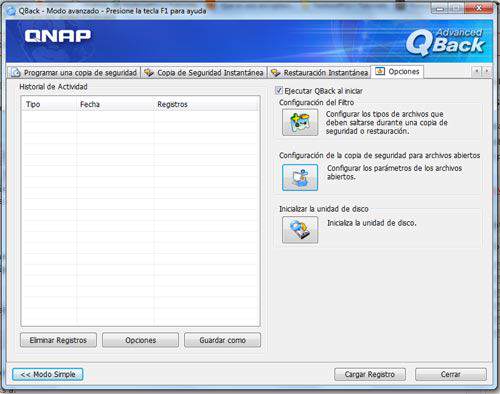Switch to '<< Modo Simple'
Viewport: 500px width, 394px height.
(x=48, y=374)
